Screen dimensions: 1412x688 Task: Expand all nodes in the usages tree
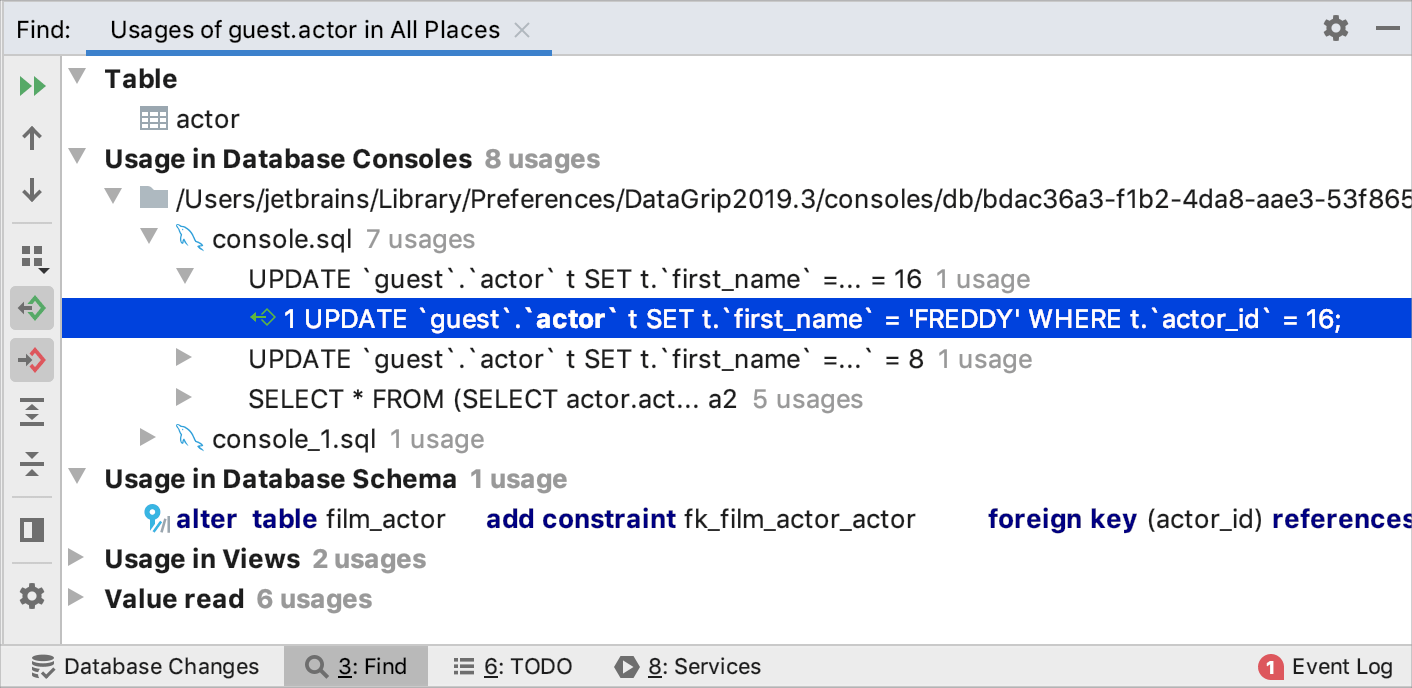[x=32, y=412]
